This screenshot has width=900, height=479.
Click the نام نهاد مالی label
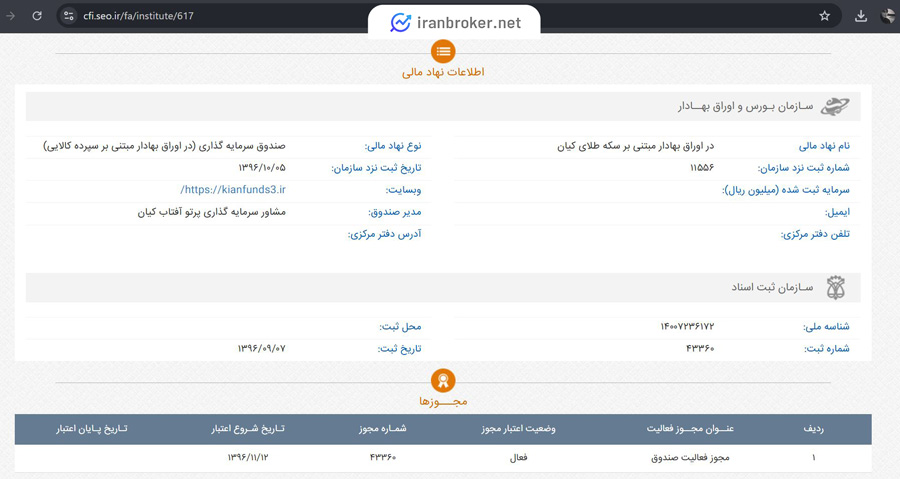click(824, 146)
